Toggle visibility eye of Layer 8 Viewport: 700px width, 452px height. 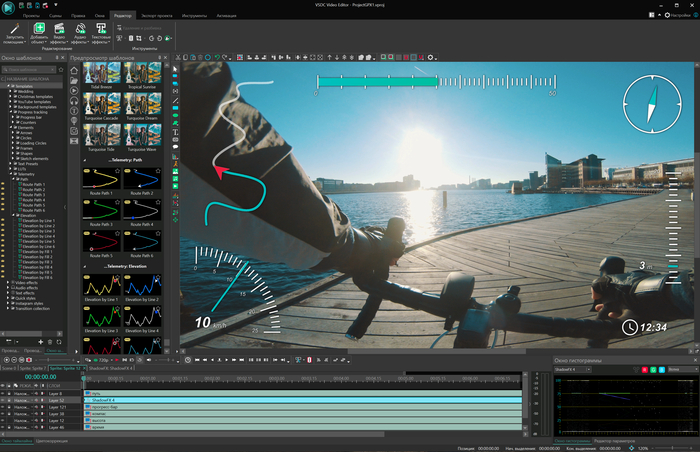click(x=3, y=393)
